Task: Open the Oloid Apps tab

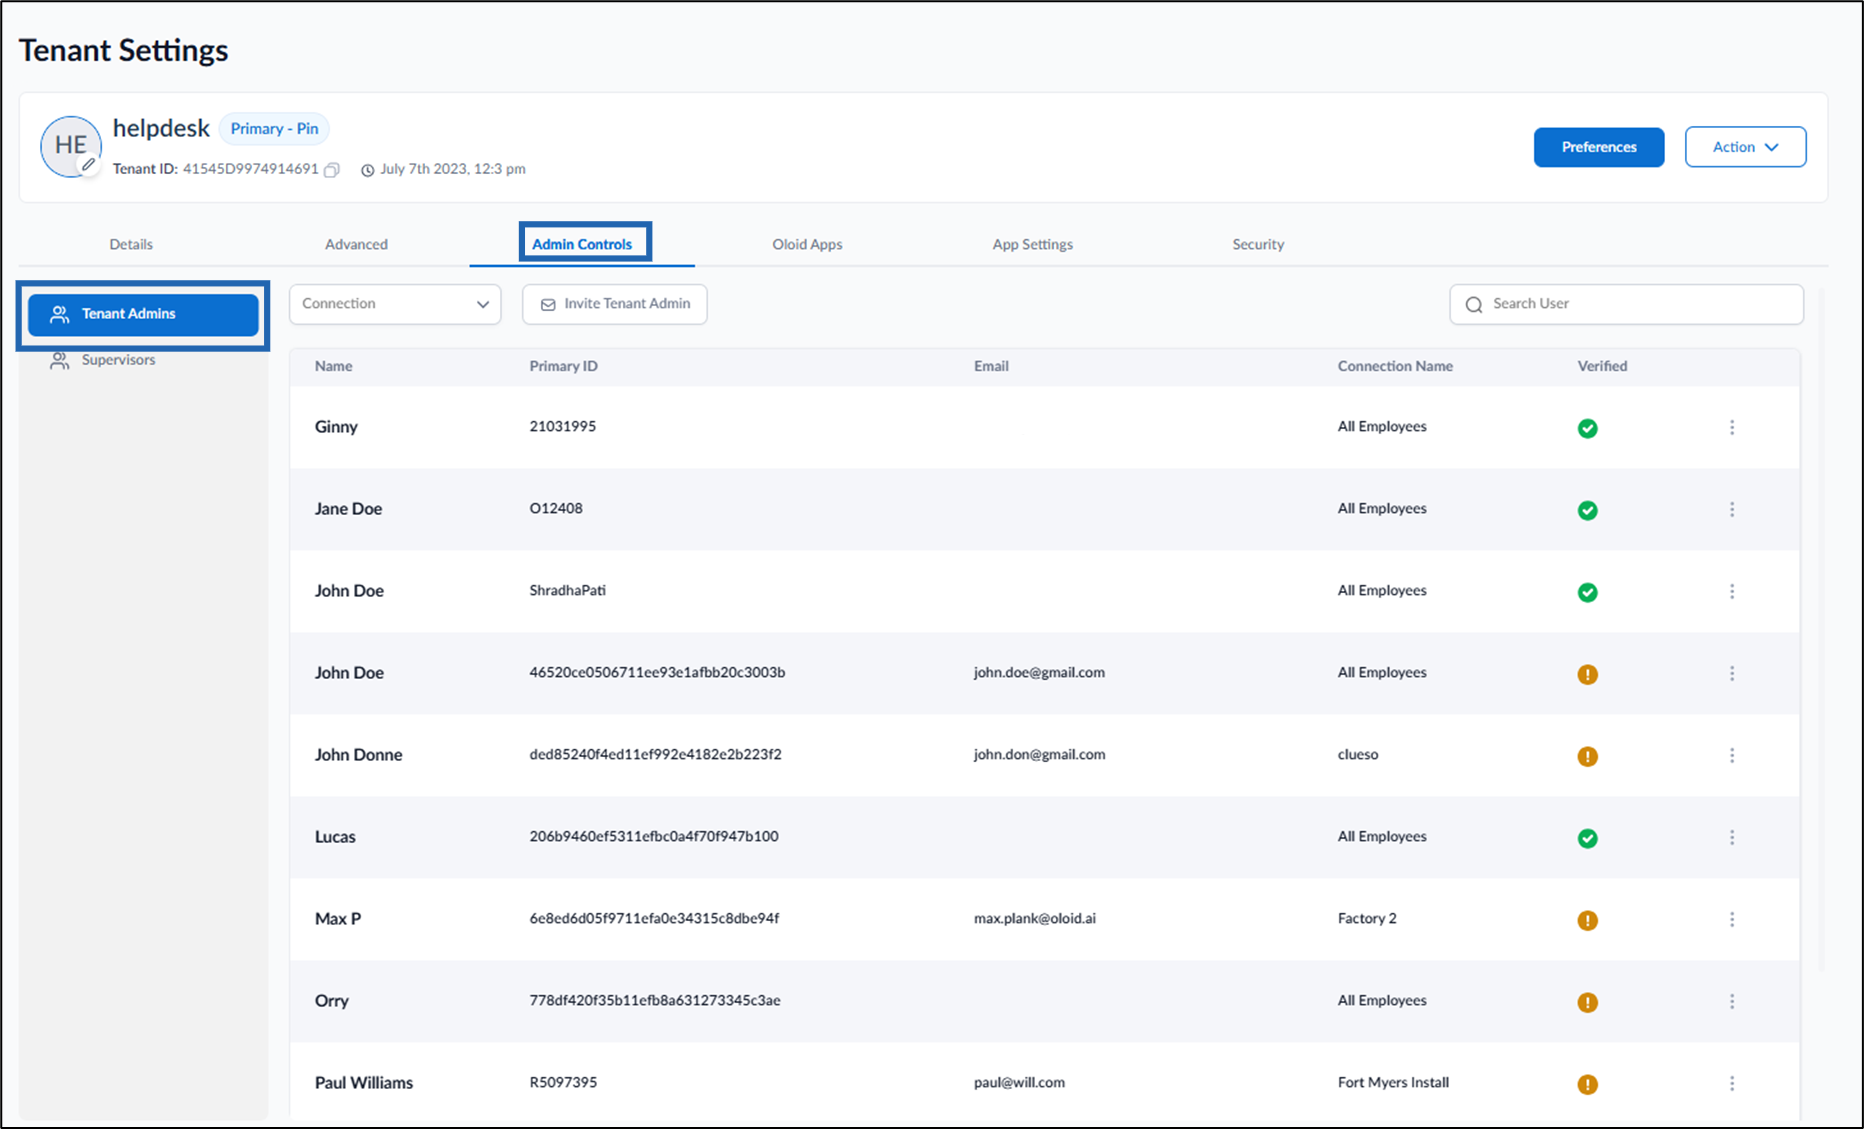Action: pyautogui.click(x=807, y=244)
